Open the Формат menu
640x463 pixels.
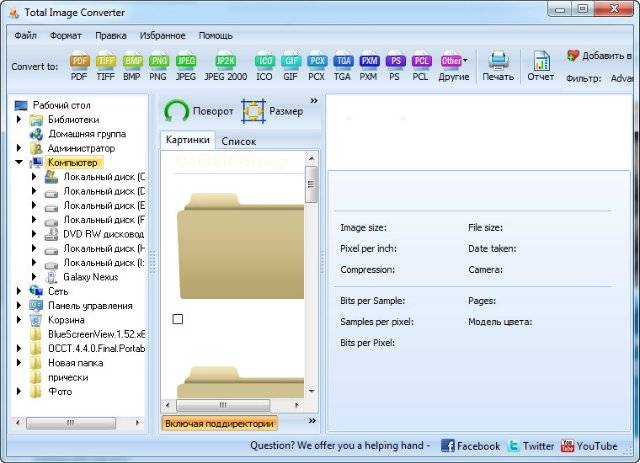tap(66, 36)
